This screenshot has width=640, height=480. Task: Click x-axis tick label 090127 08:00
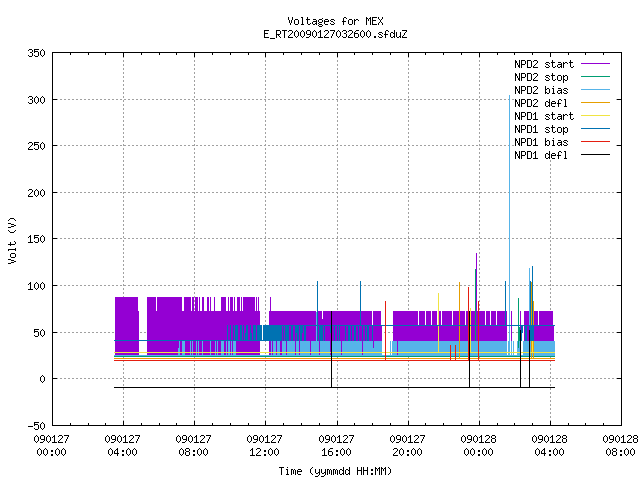pyautogui.click(x=193, y=446)
